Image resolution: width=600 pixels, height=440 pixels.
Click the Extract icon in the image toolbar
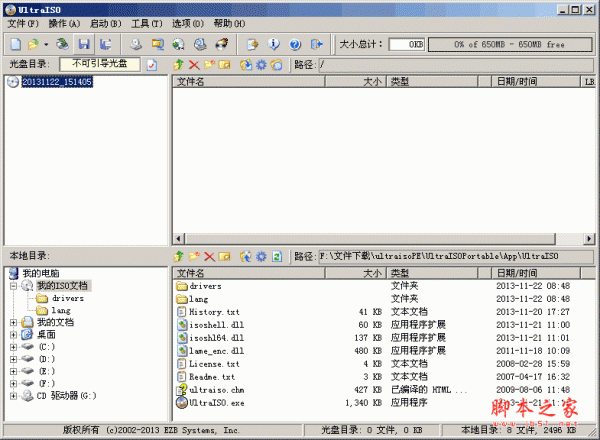tap(246, 65)
